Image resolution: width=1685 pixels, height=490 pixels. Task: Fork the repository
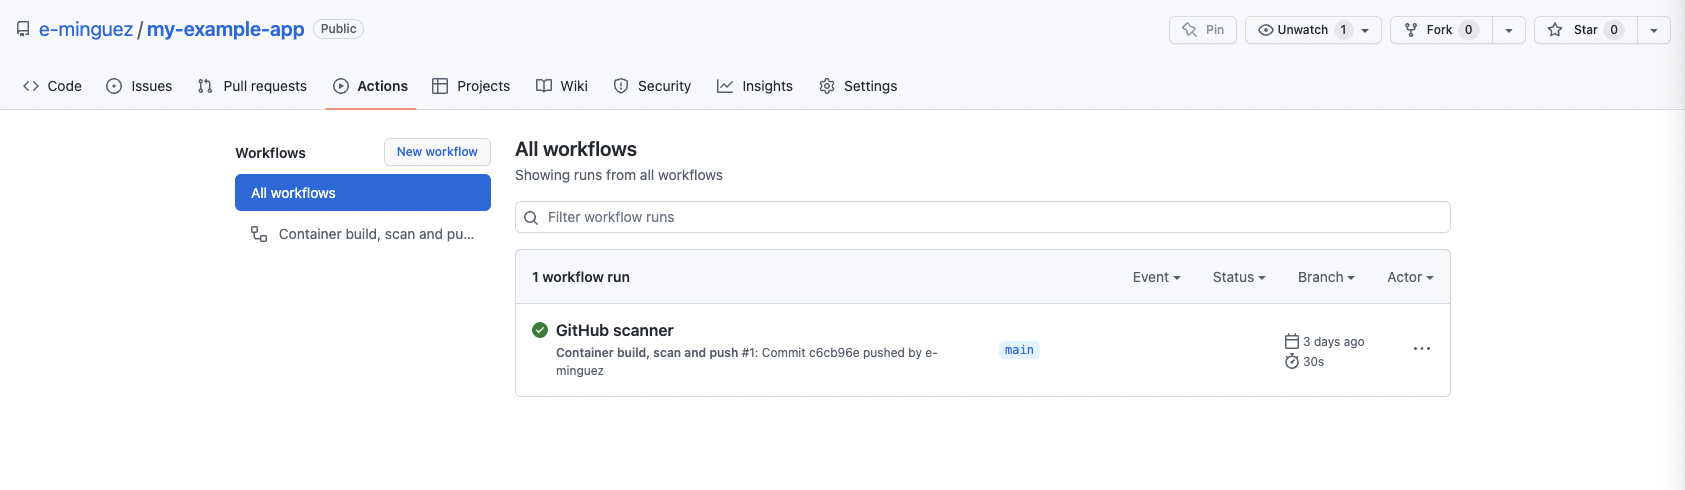(1441, 30)
